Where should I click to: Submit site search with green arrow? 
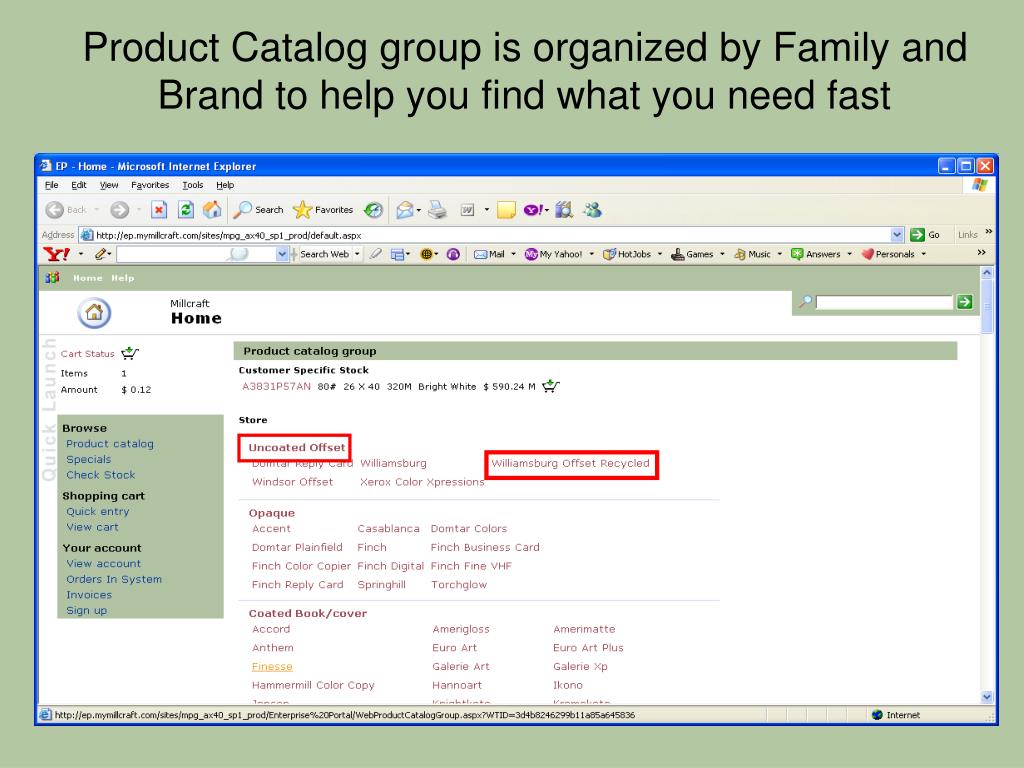pyautogui.click(x=965, y=302)
